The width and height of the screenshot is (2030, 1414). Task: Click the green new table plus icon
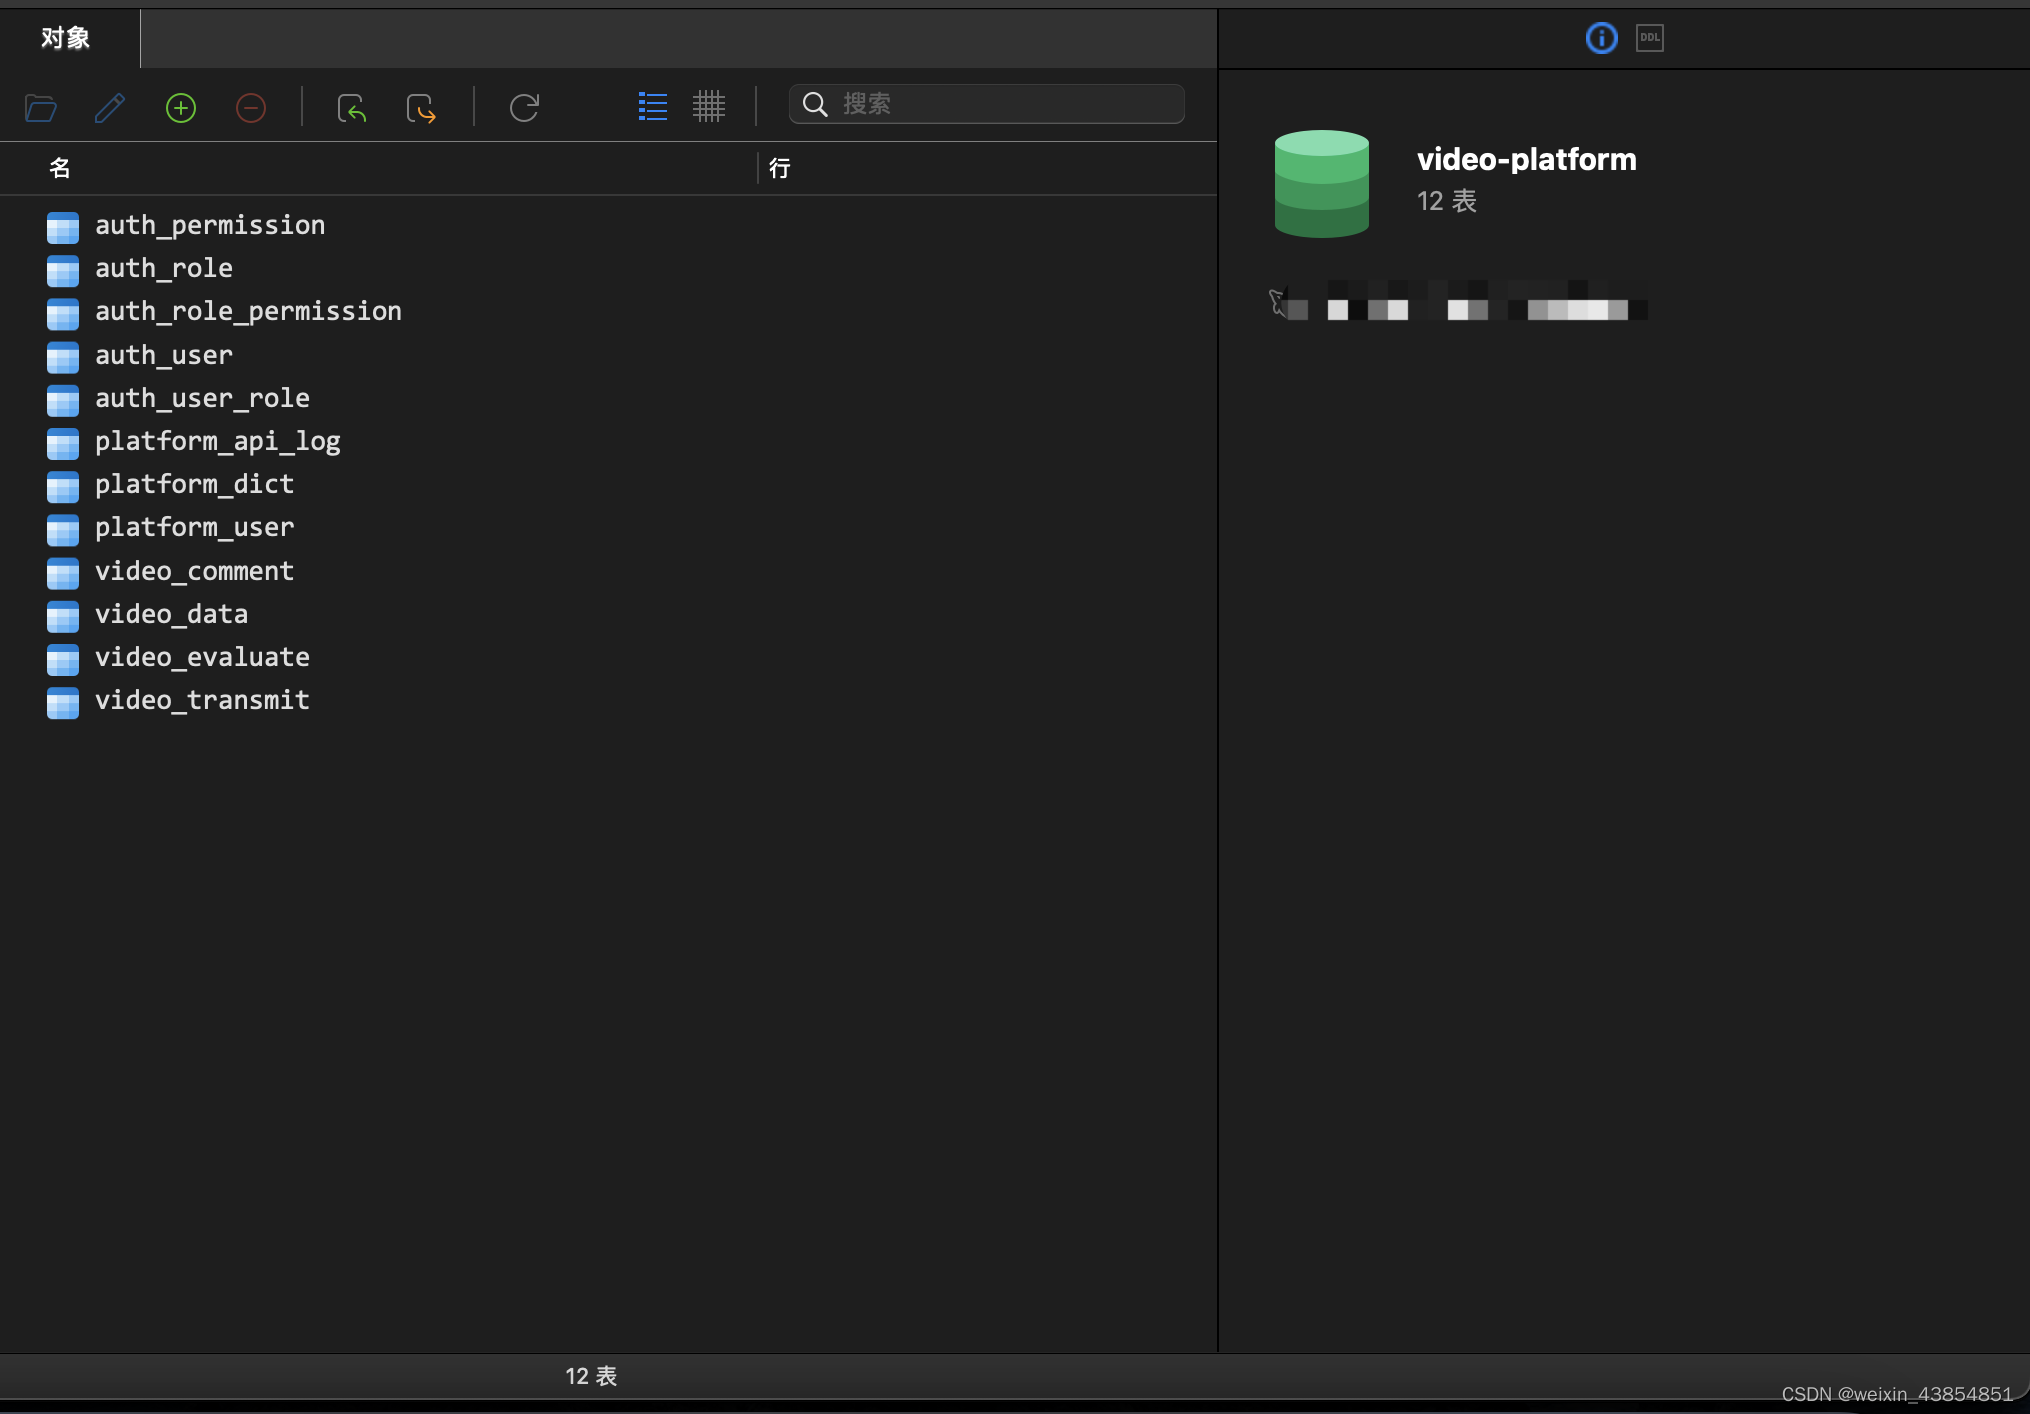click(181, 107)
